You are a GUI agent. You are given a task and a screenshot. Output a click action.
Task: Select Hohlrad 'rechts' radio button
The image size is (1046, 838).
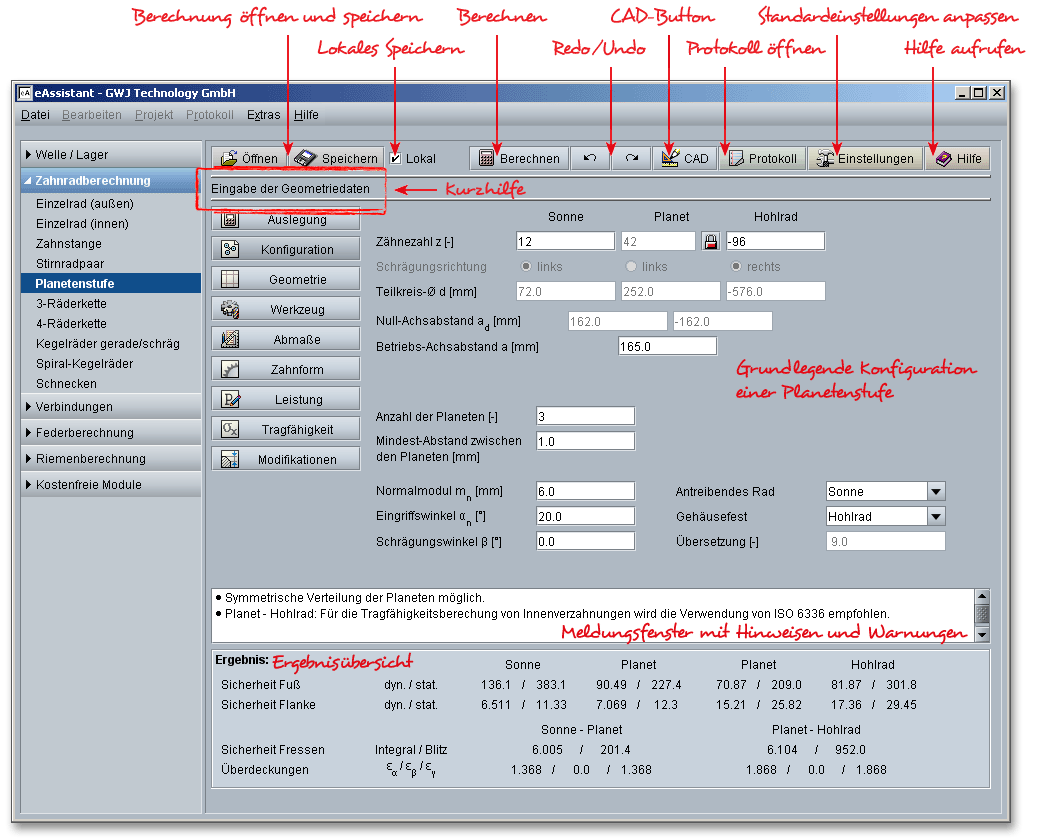coord(736,267)
